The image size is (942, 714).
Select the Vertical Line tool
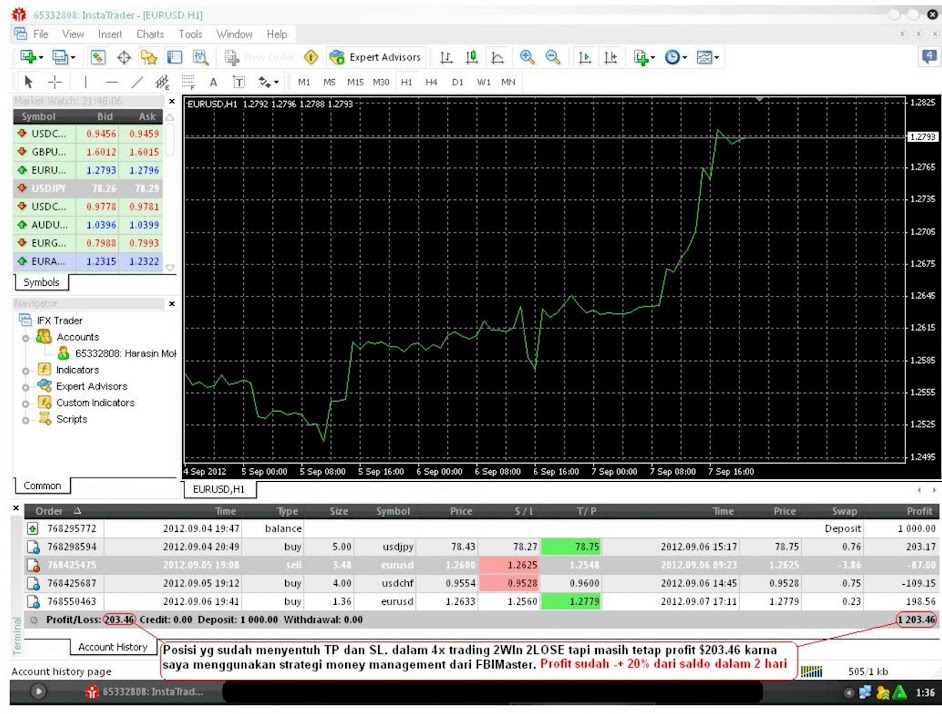pos(85,82)
